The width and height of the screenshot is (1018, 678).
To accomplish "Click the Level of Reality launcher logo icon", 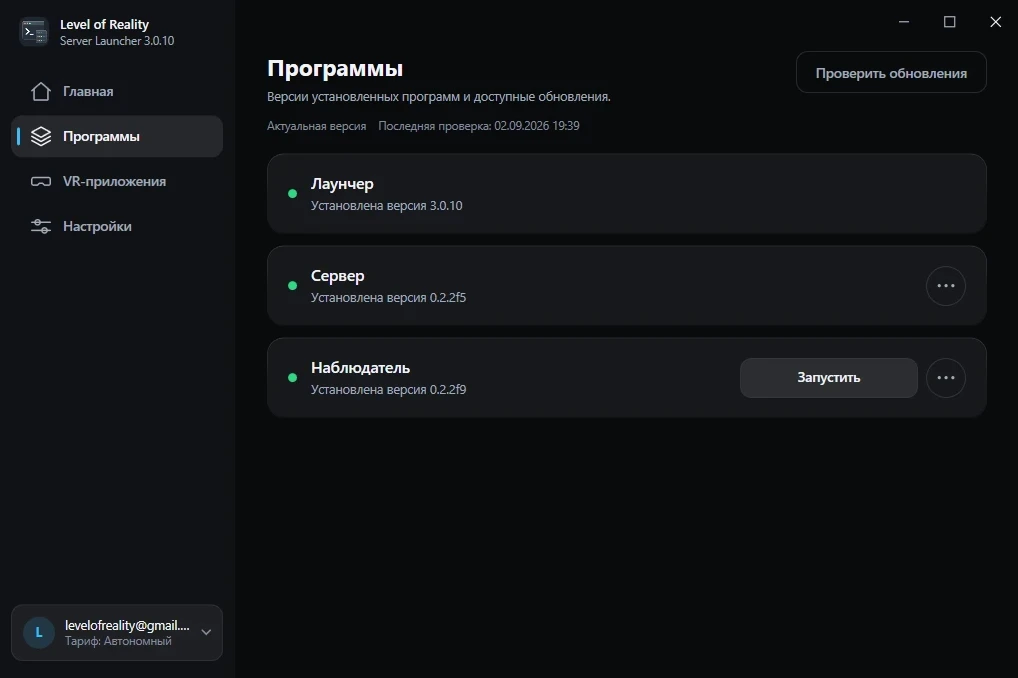I will (x=34, y=32).
